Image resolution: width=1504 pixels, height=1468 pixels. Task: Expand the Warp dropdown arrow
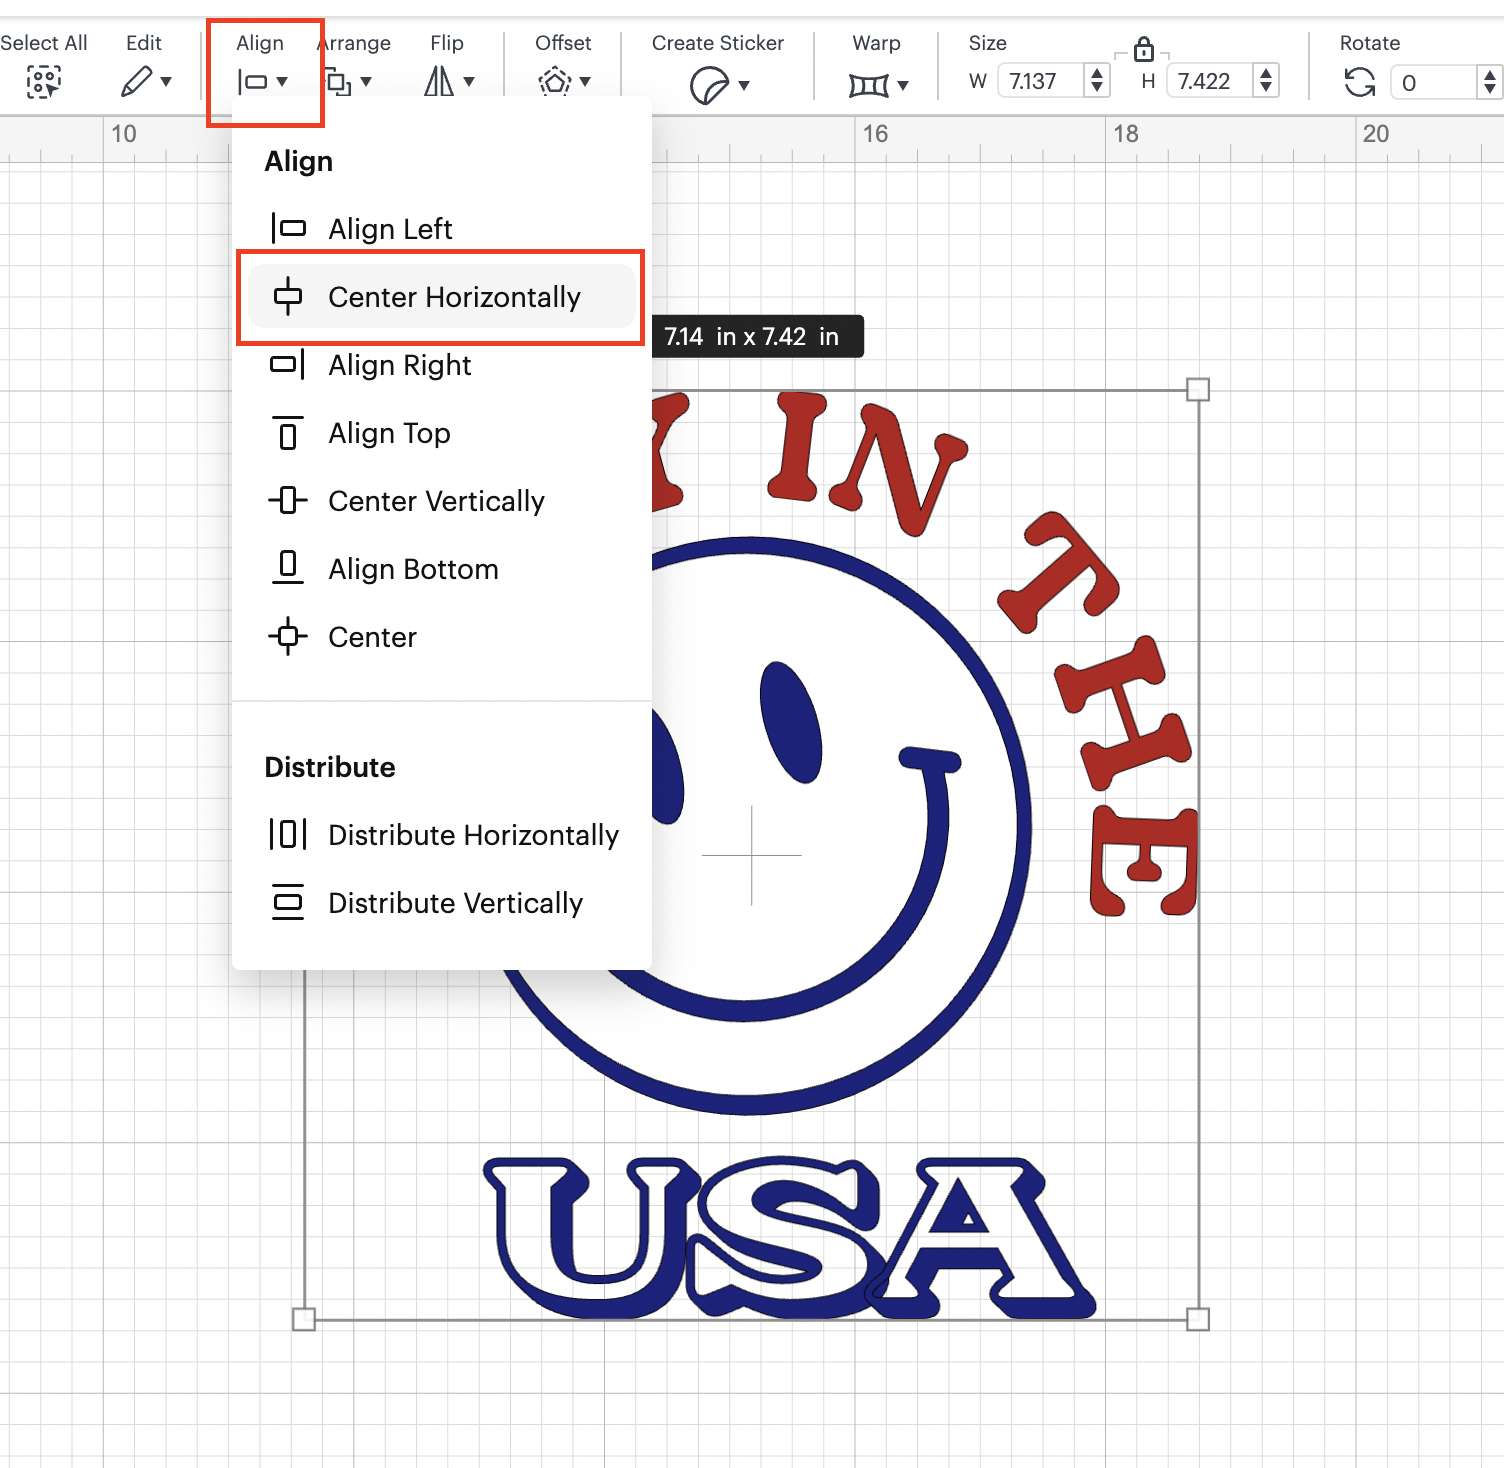click(903, 86)
